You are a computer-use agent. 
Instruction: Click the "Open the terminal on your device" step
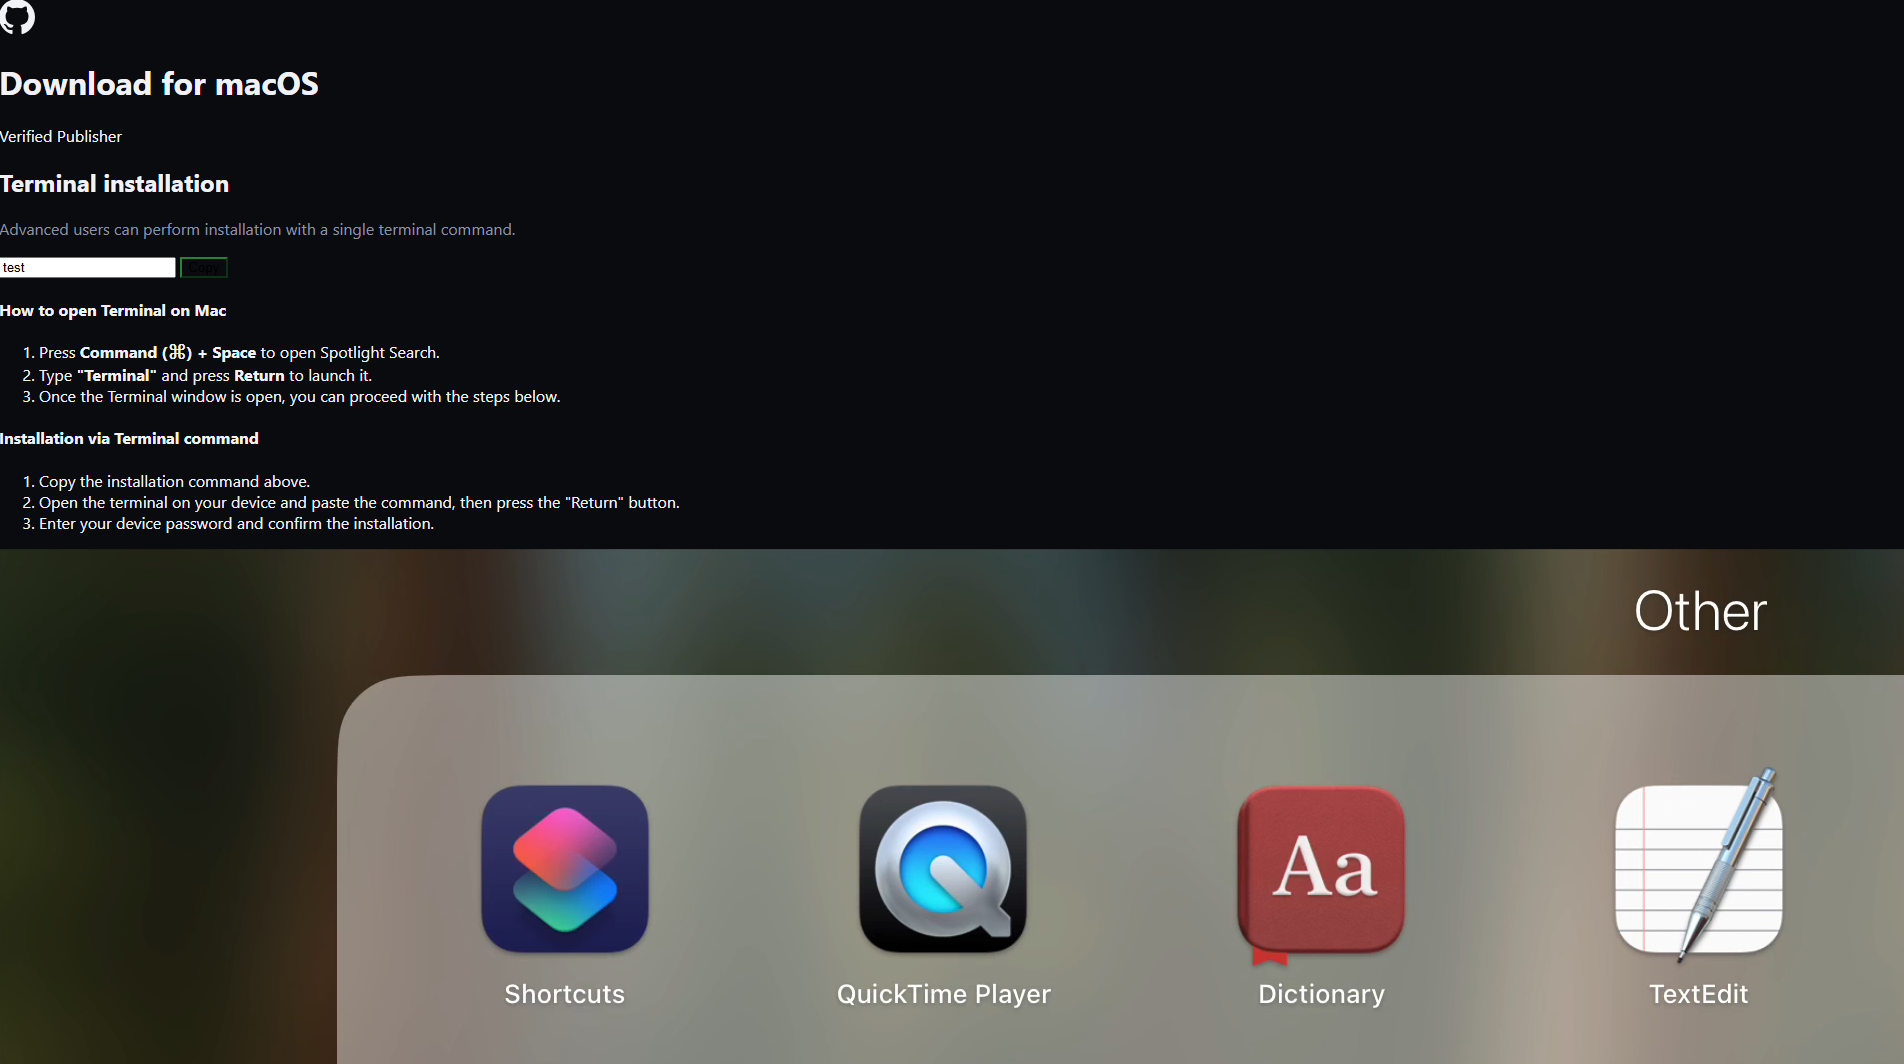[359, 502]
